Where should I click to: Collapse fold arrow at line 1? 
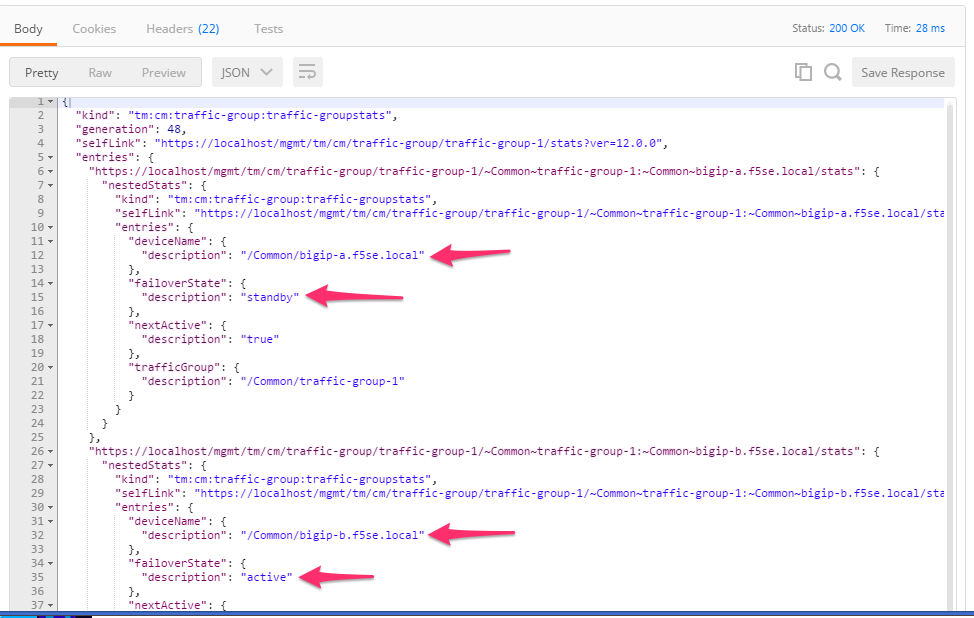point(50,101)
